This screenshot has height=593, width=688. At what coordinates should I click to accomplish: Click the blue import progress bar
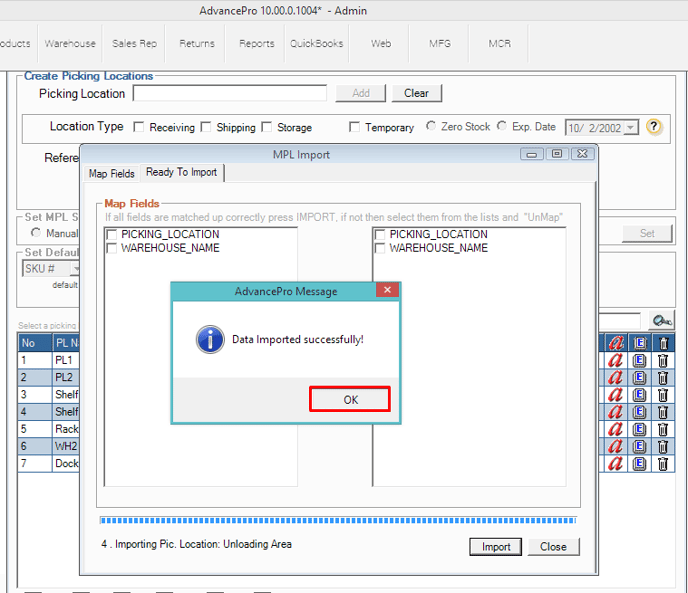(337, 520)
